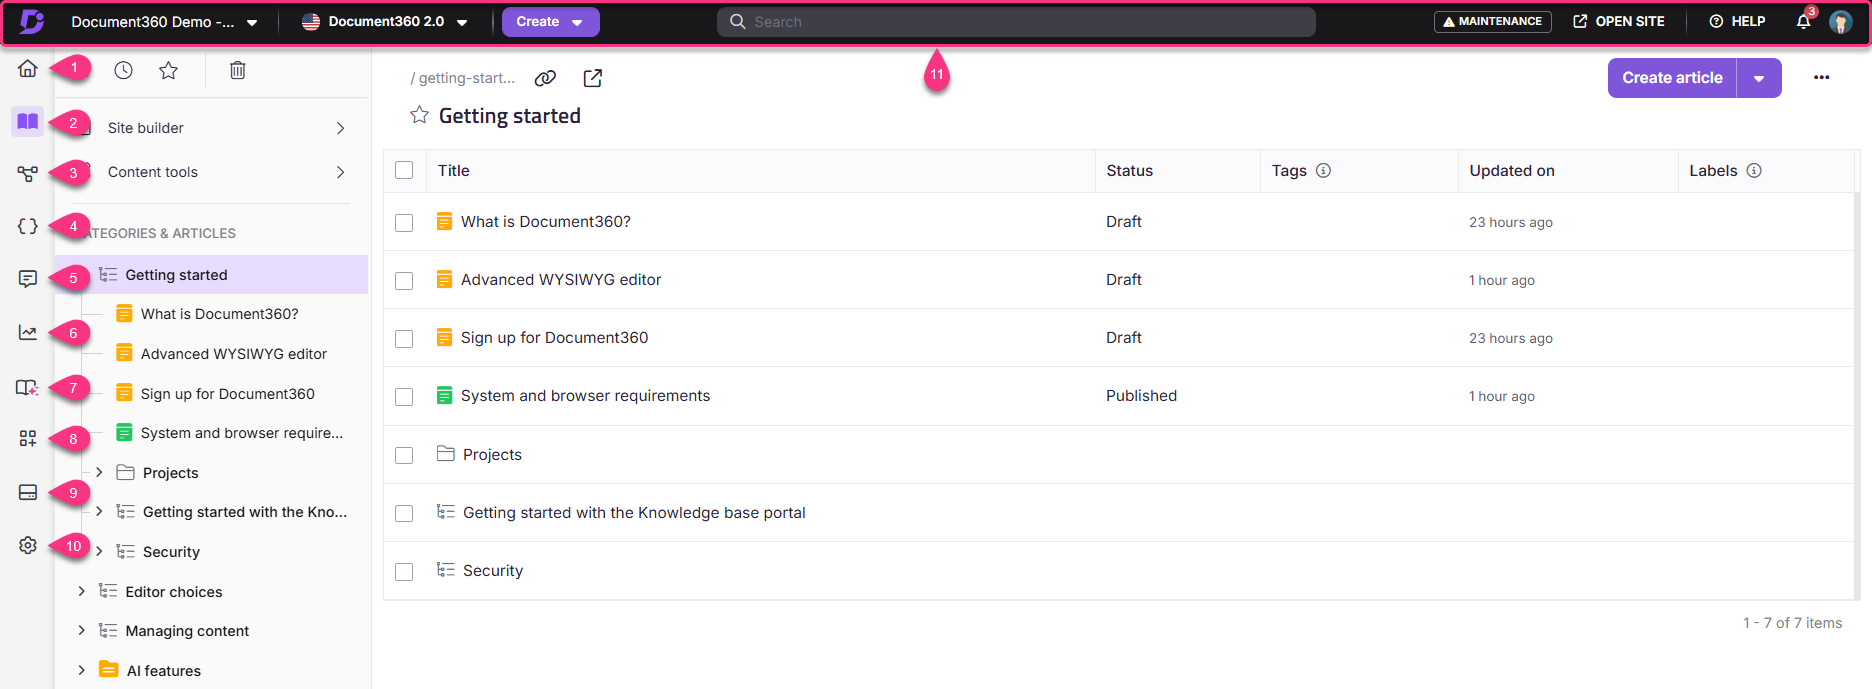1872x689 pixels.
Task: Click the purple Create button in top bar
Action: [x=549, y=22]
